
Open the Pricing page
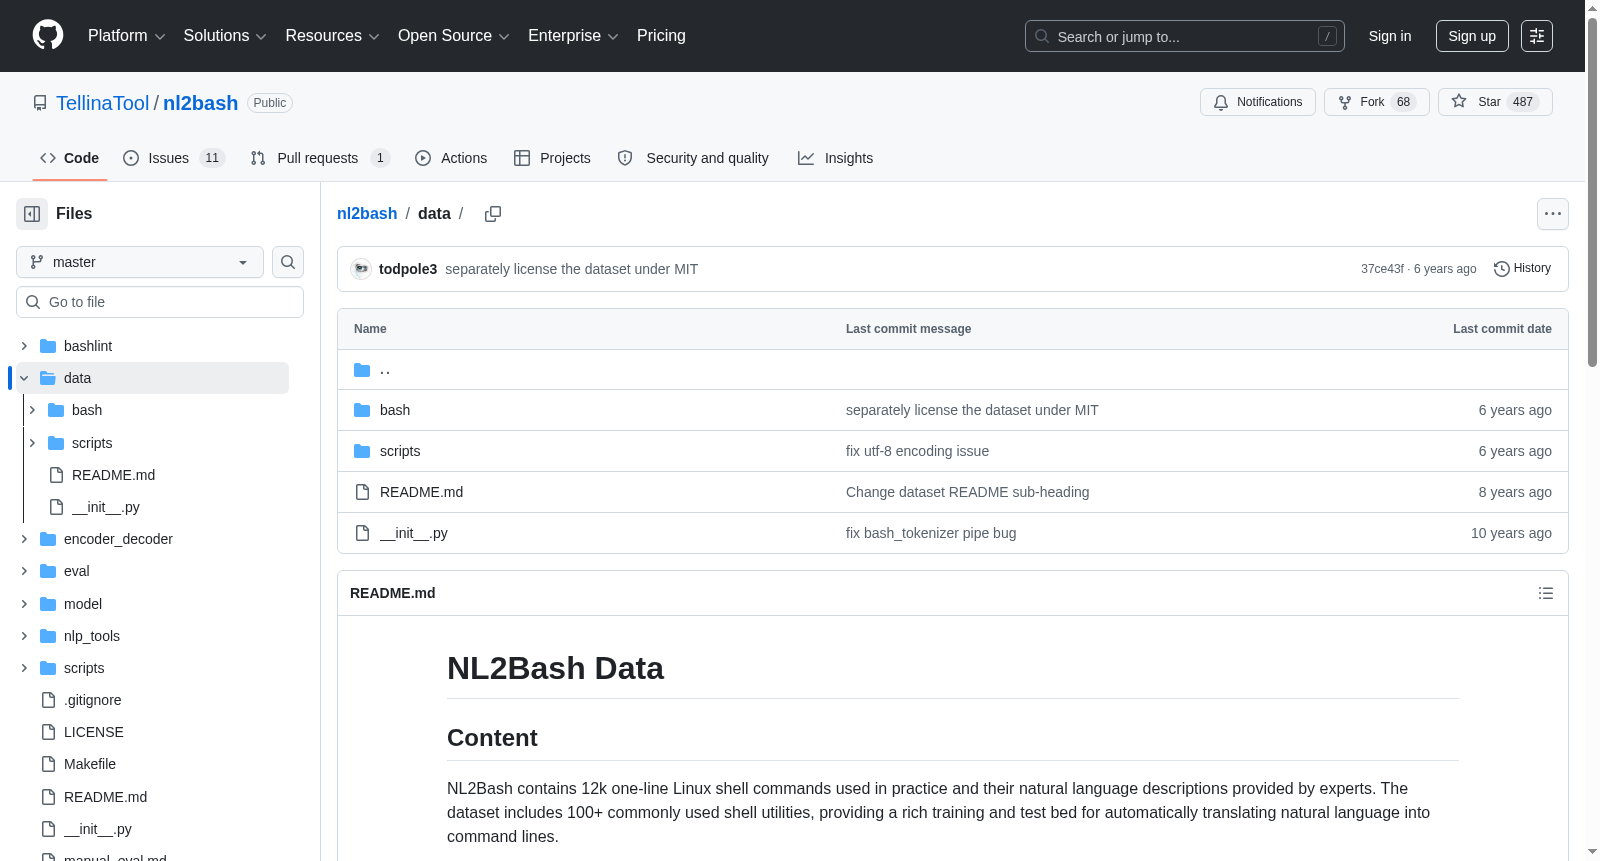[661, 36]
